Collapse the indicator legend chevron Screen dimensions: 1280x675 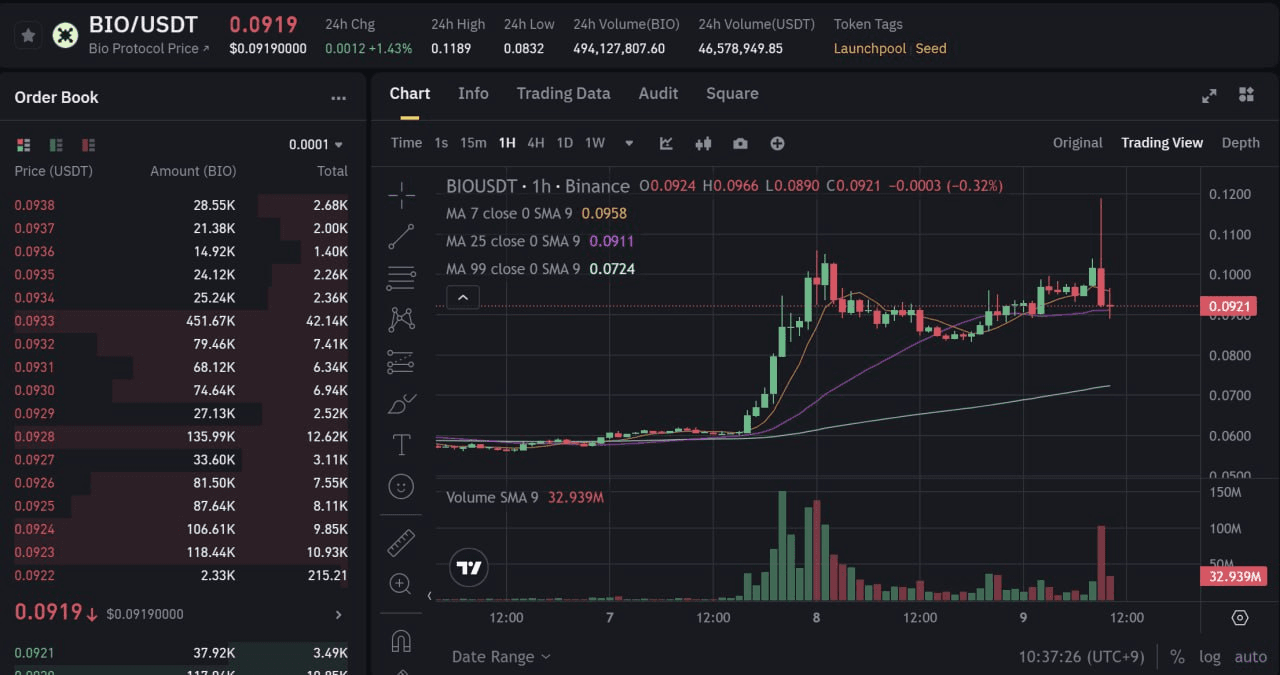click(463, 297)
